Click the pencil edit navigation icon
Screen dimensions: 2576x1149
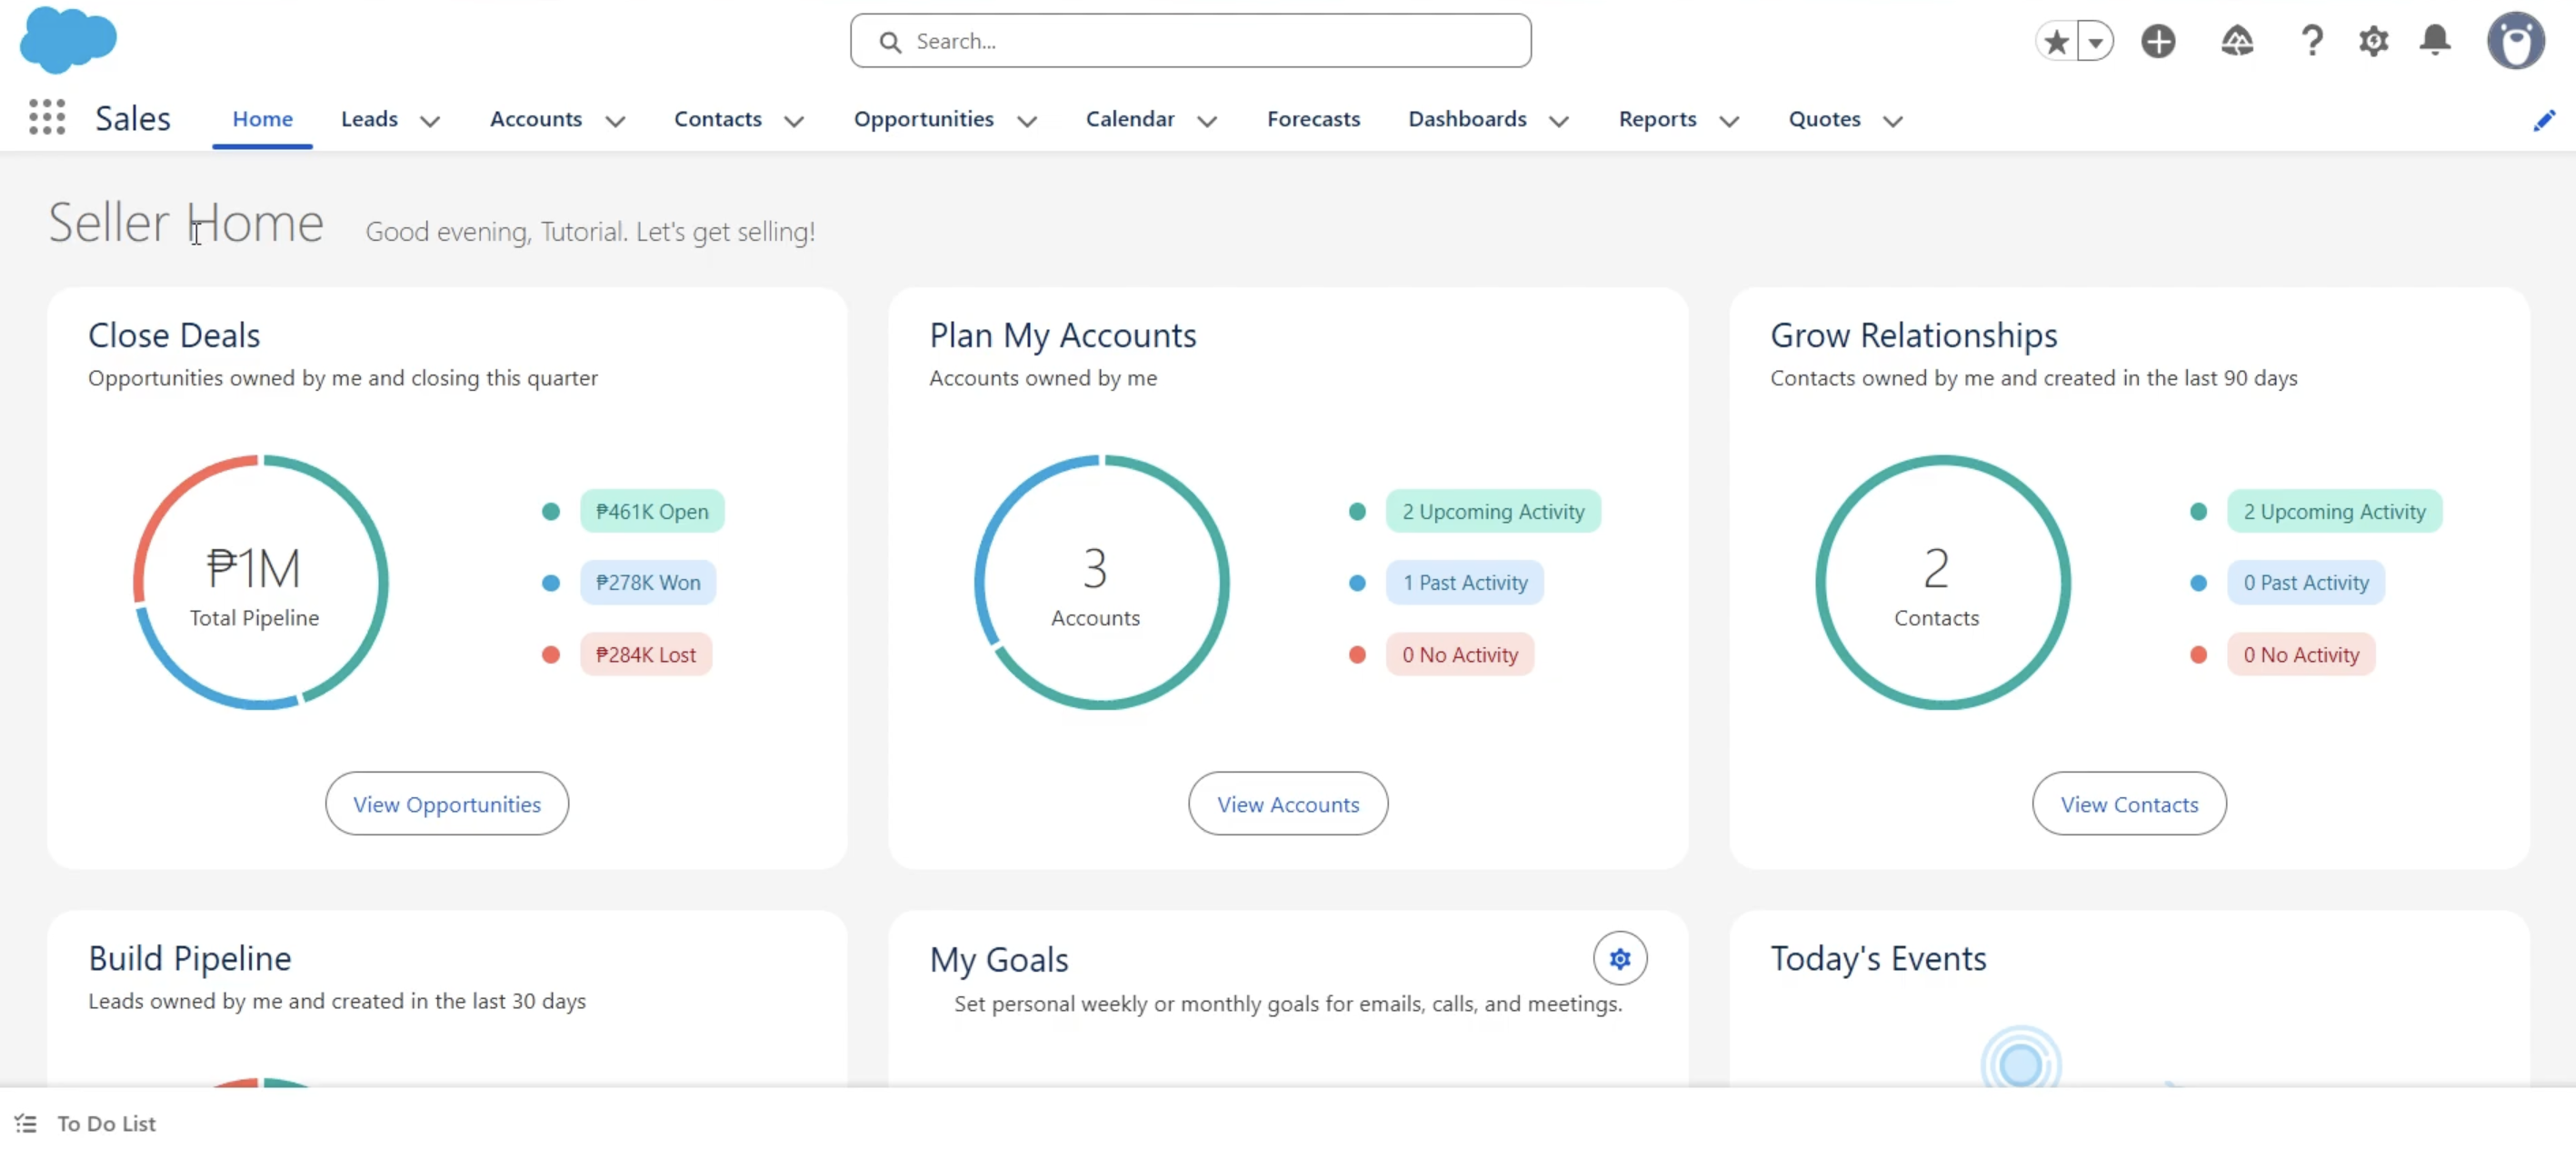(2544, 121)
